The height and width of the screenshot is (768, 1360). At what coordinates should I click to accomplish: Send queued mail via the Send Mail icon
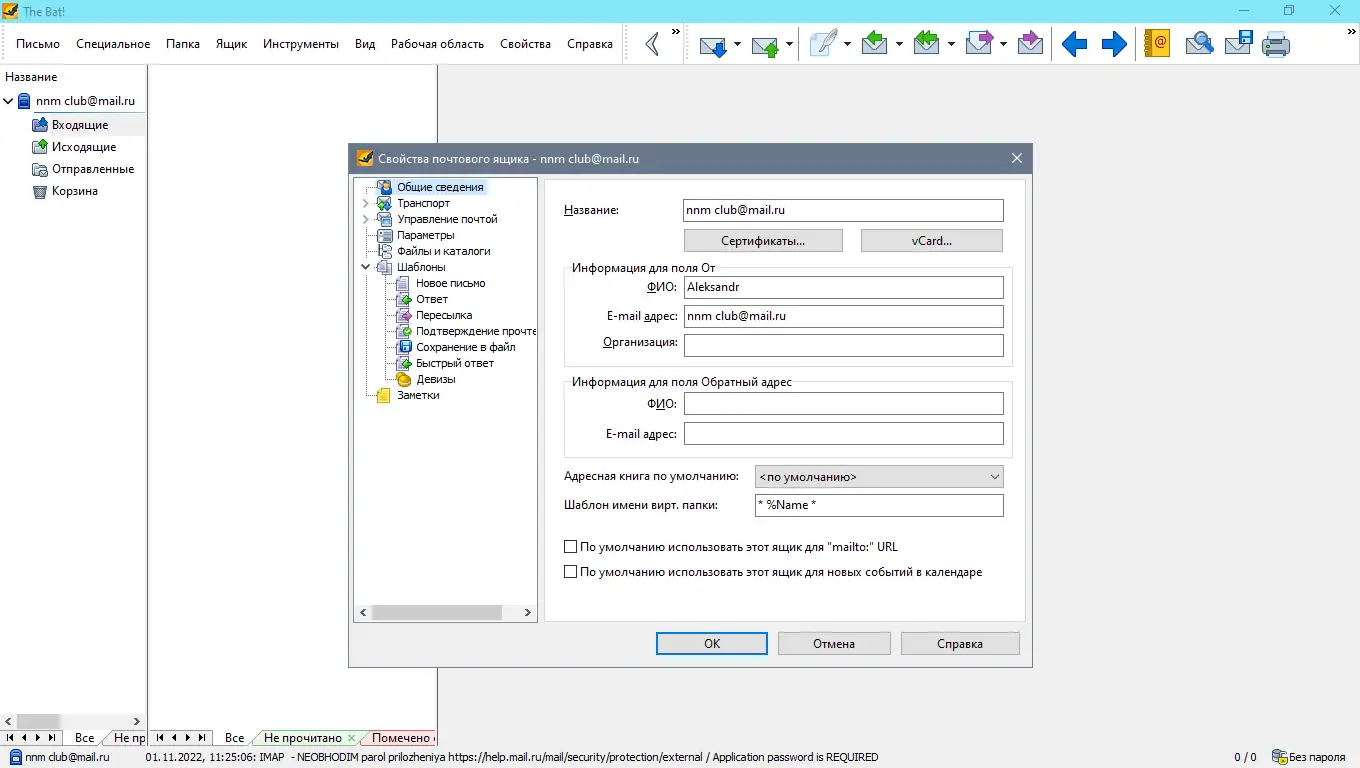(x=763, y=44)
